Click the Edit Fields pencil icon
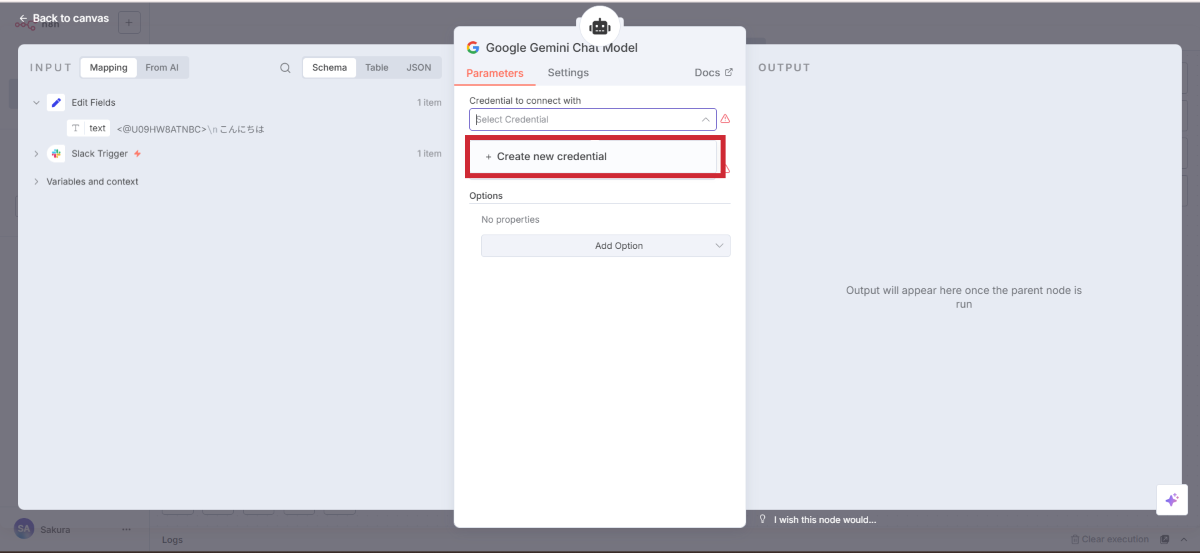Viewport: 1200px width, 553px height. point(56,103)
